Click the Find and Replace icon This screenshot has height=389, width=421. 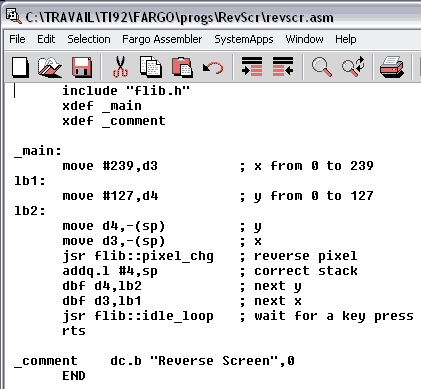[353, 66]
